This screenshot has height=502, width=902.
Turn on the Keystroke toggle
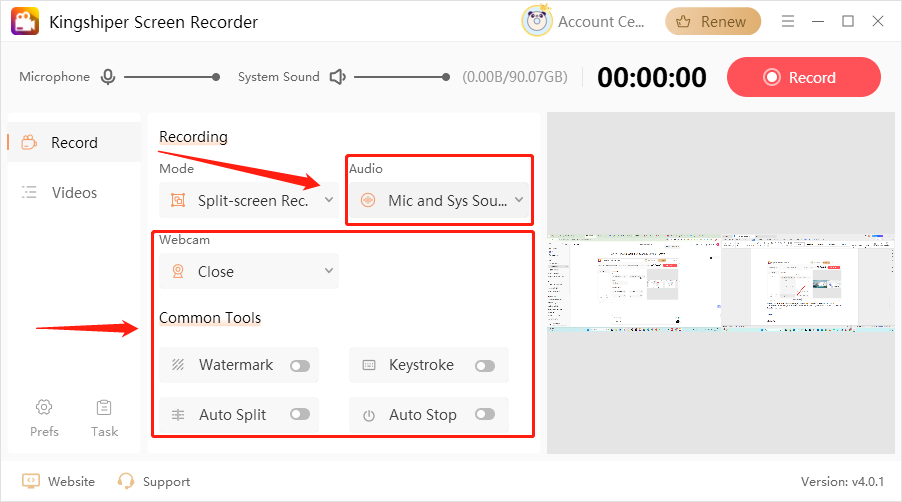coord(485,366)
